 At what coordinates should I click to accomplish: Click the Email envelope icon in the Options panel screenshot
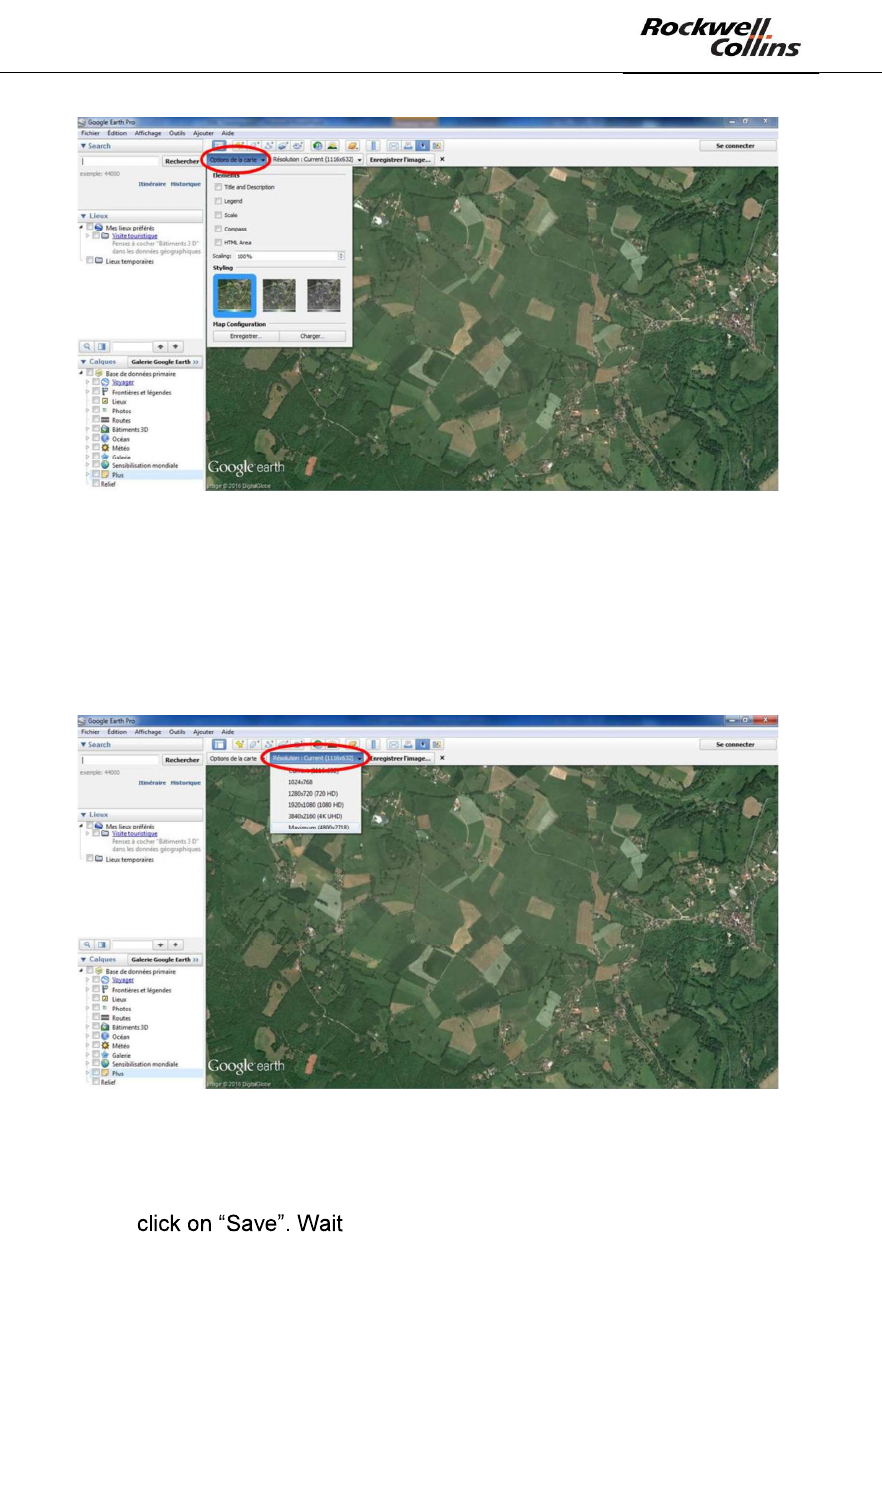(x=393, y=145)
